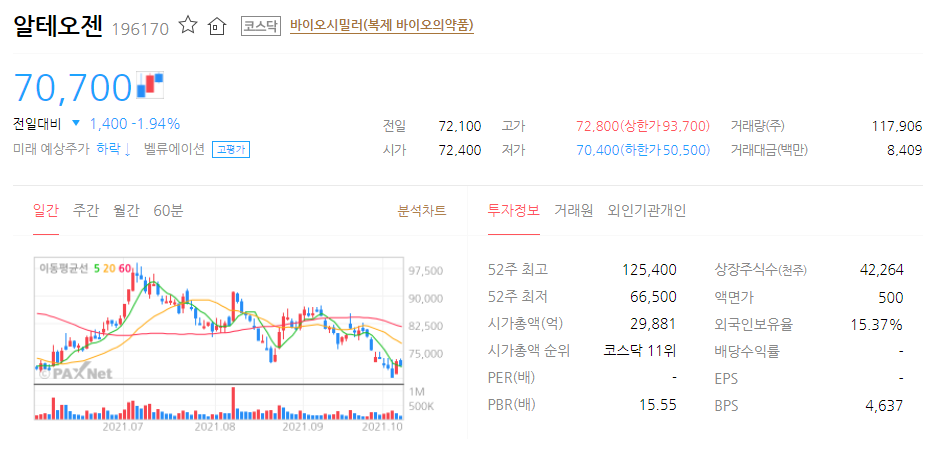Click the 52주 최고 value 125,400
The width and height of the screenshot is (935, 453).
(649, 269)
